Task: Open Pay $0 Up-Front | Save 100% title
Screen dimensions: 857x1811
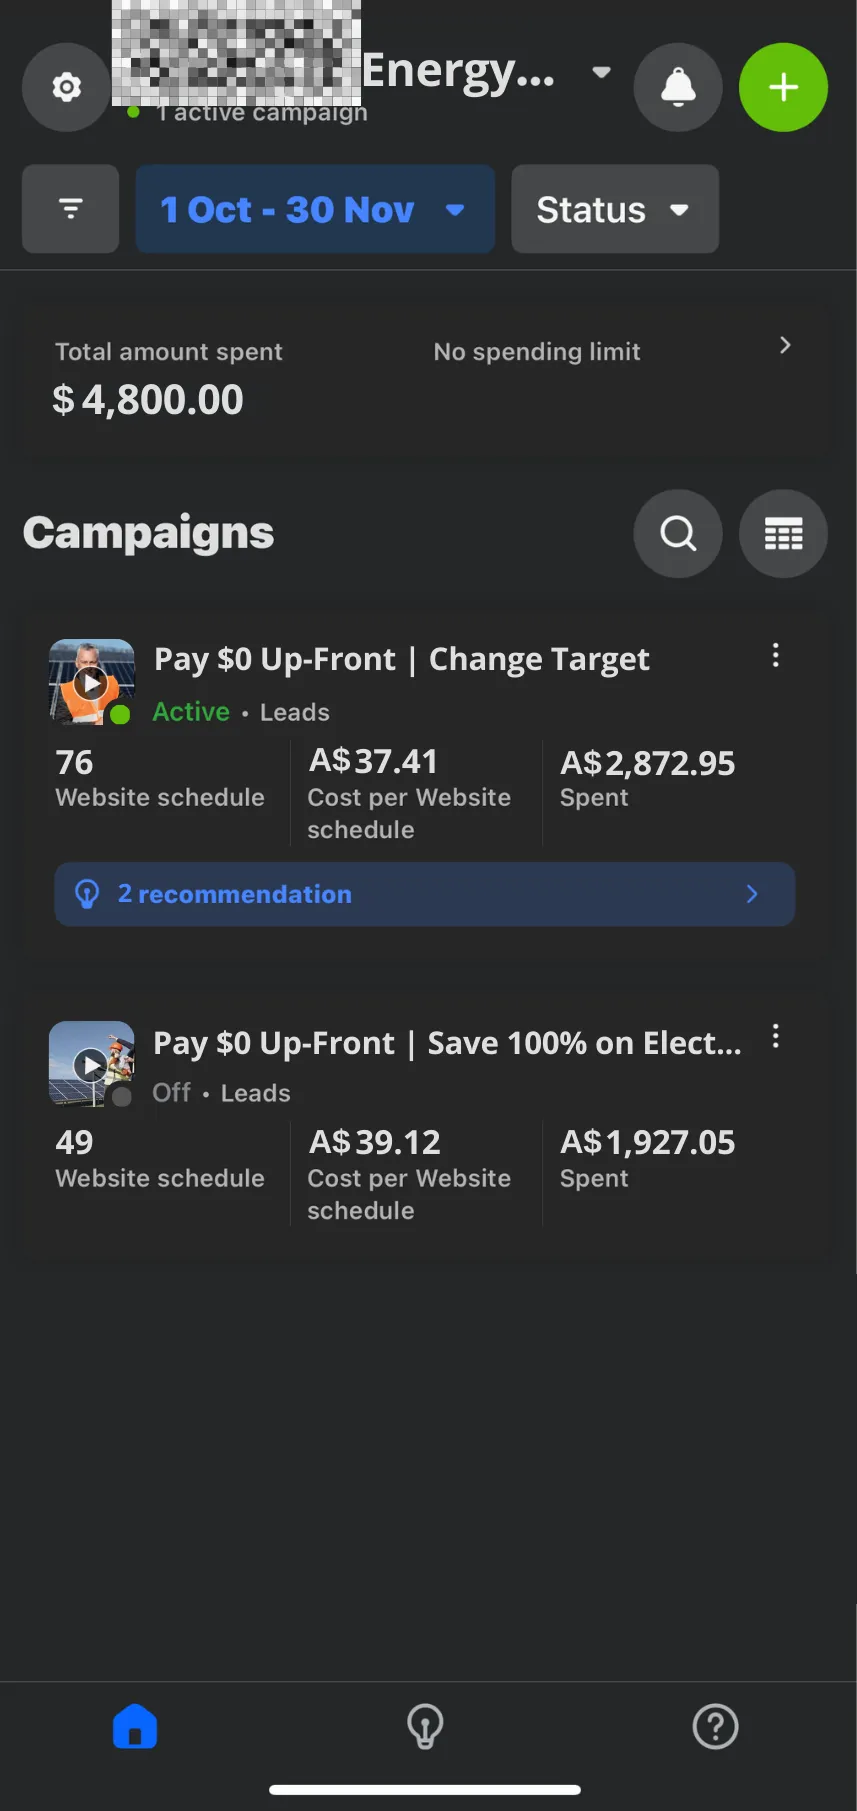Action: pyautogui.click(x=447, y=1043)
